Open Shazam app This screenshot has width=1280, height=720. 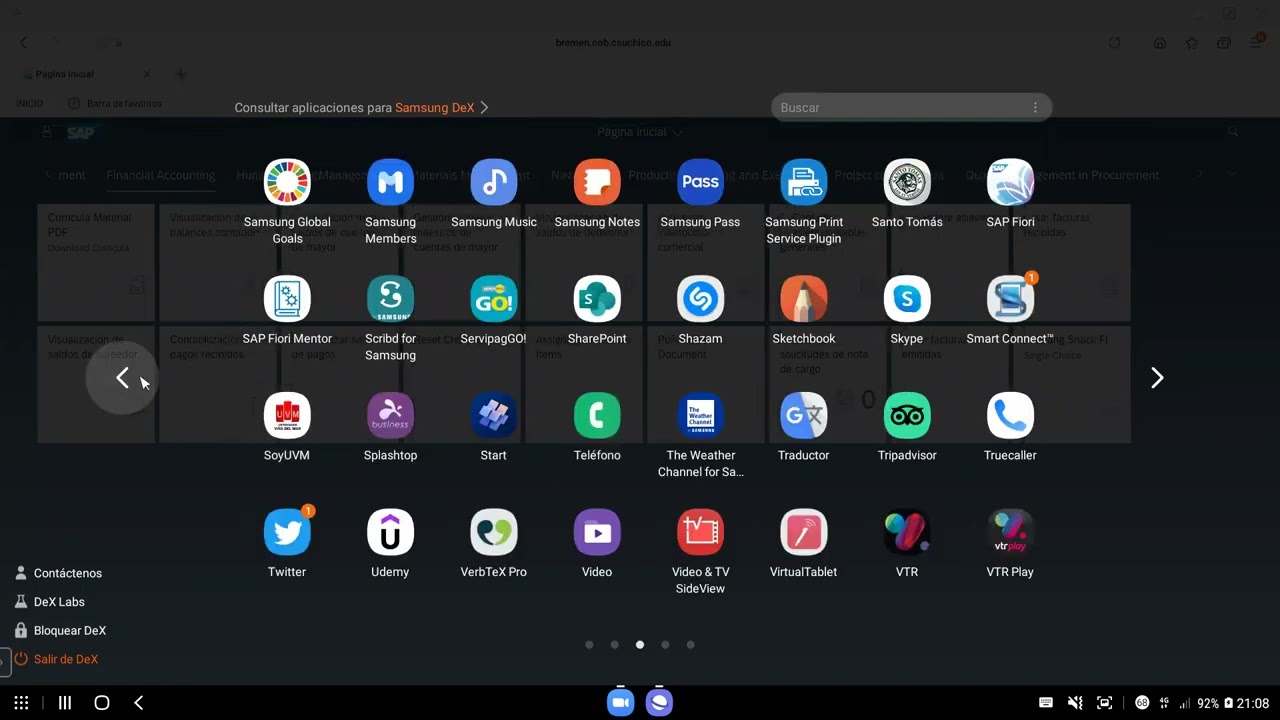click(x=700, y=299)
